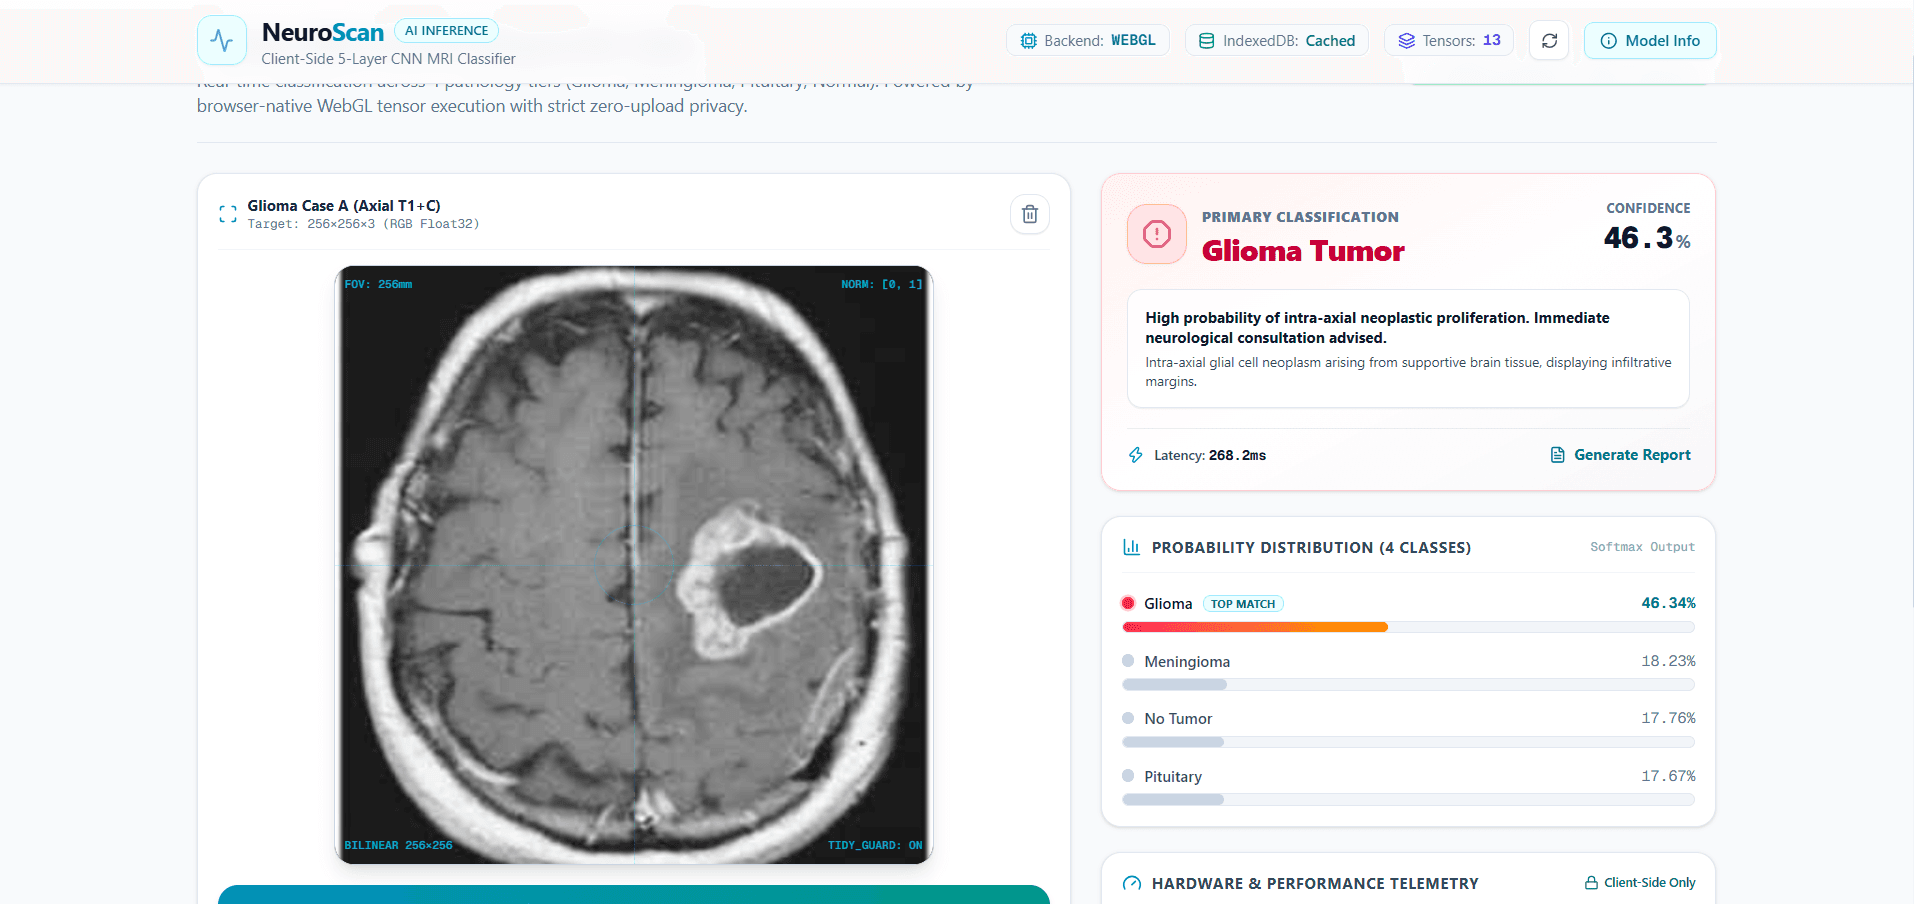Viewport: 1914px width, 904px height.
Task: Click the NeuroScan title text
Action: [323, 32]
